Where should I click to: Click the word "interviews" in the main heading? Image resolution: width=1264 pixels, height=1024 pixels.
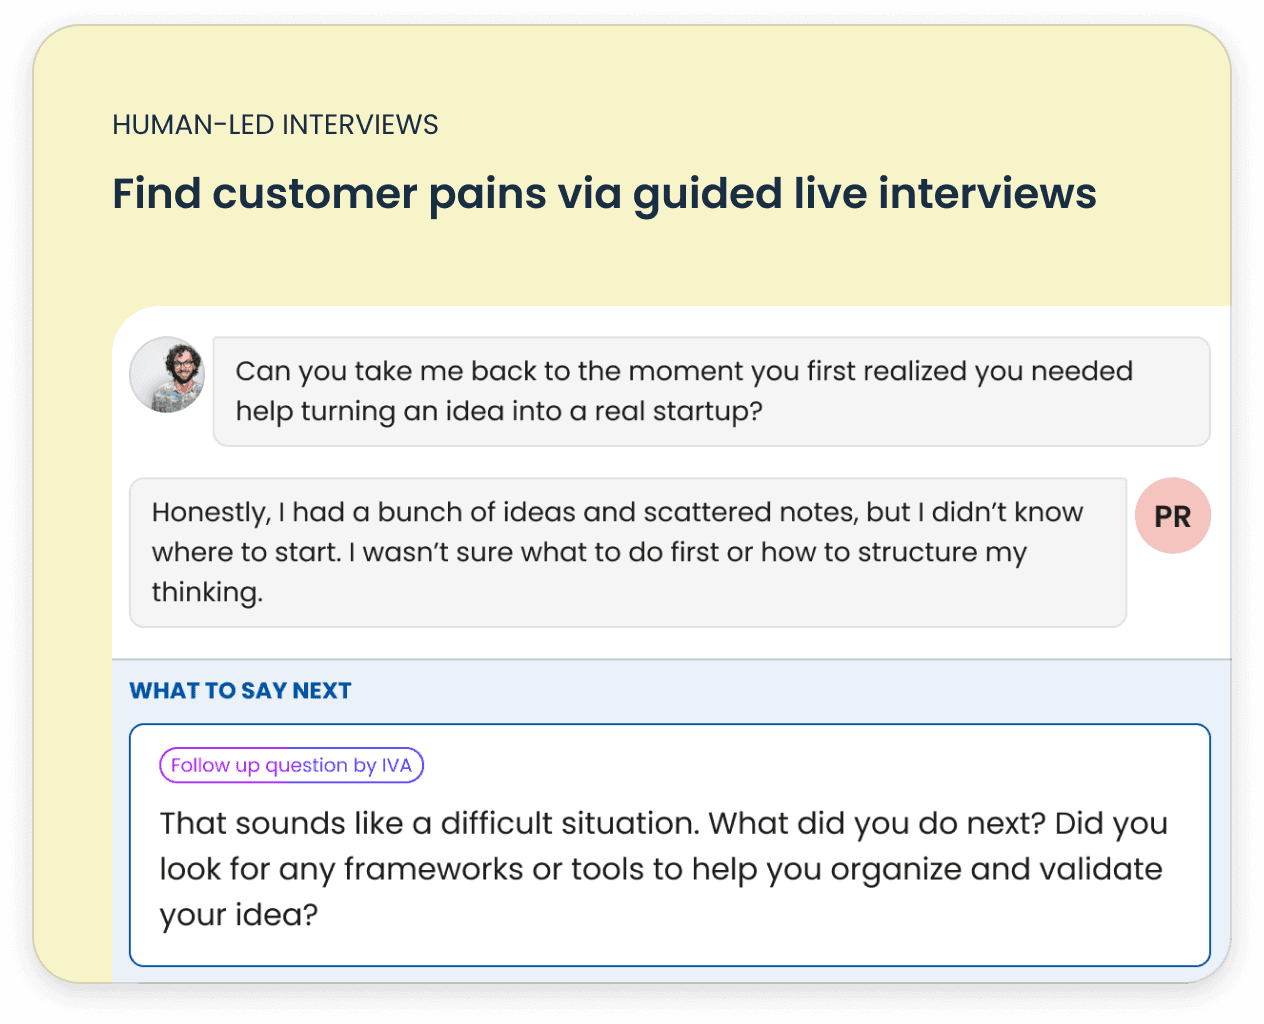[987, 193]
